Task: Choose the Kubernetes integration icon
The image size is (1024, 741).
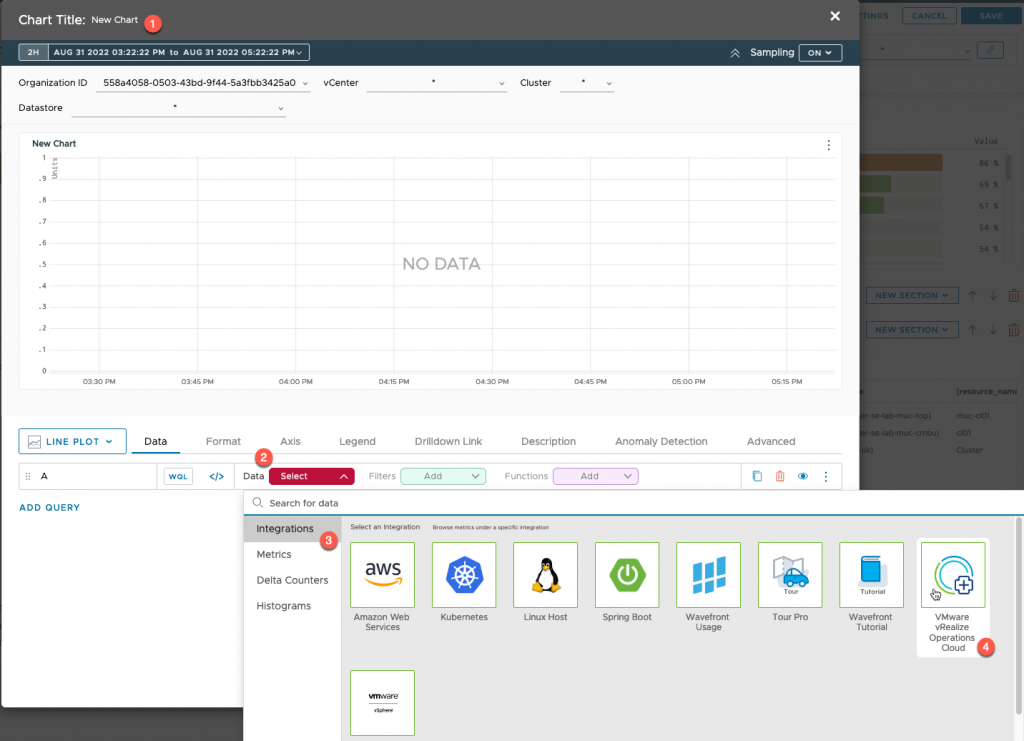Action: point(464,575)
